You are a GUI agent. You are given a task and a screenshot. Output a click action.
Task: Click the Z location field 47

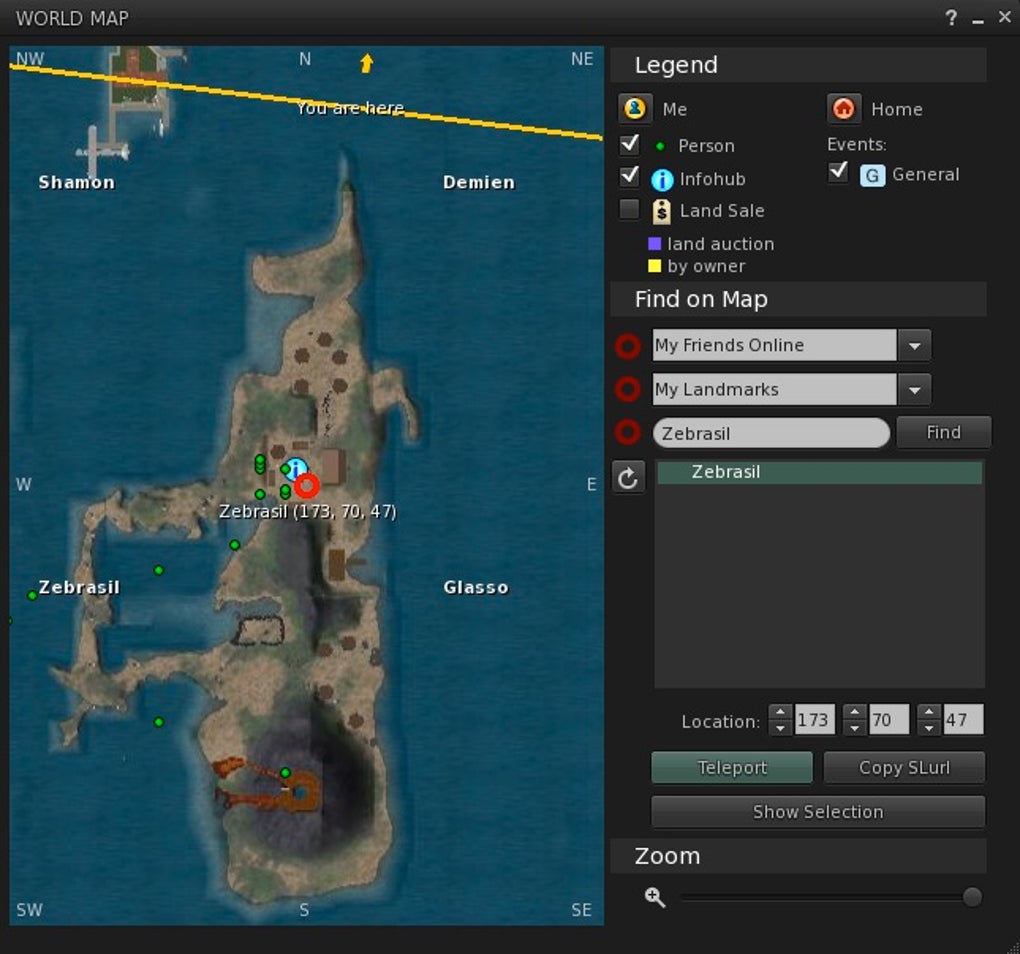[x=963, y=720]
